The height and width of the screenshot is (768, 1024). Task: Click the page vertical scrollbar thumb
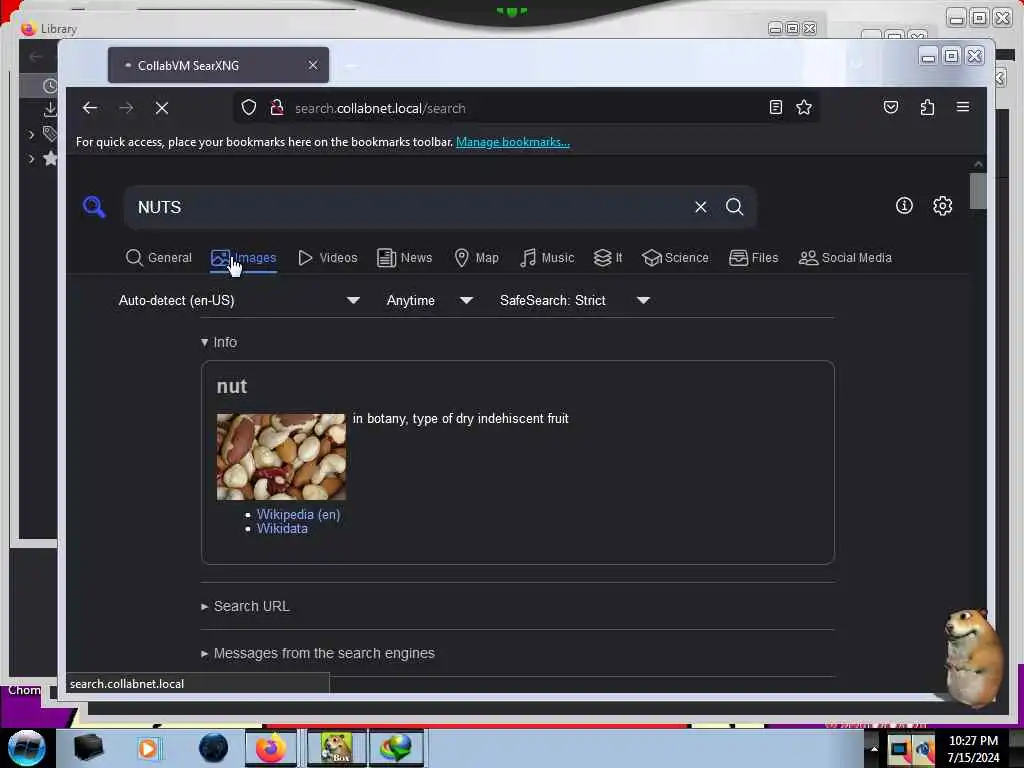coord(978,191)
